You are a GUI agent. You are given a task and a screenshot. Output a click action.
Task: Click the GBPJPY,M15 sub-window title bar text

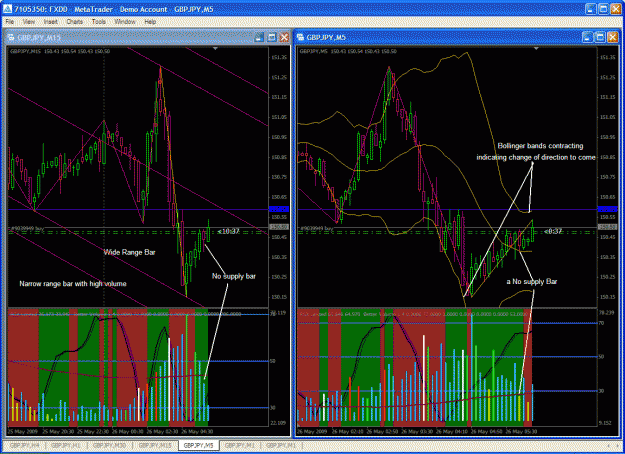[x=39, y=37]
